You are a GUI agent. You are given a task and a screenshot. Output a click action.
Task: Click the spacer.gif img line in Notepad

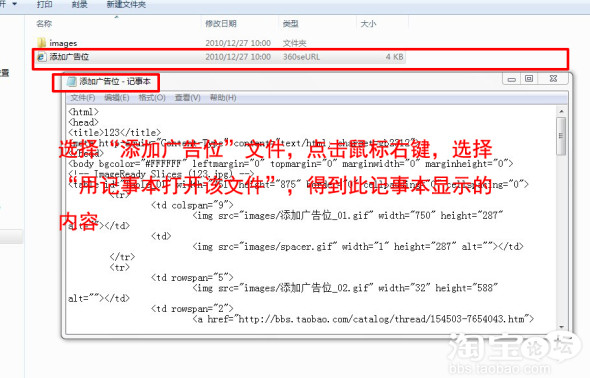[358, 247]
